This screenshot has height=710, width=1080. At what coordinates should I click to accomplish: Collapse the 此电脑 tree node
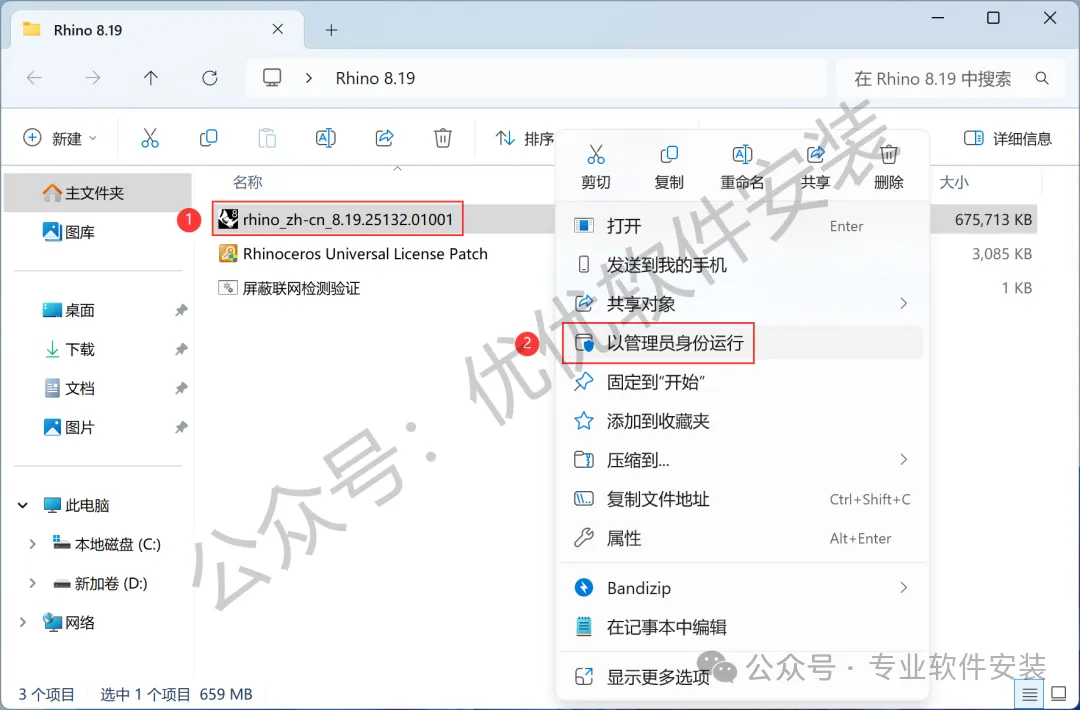coord(23,505)
